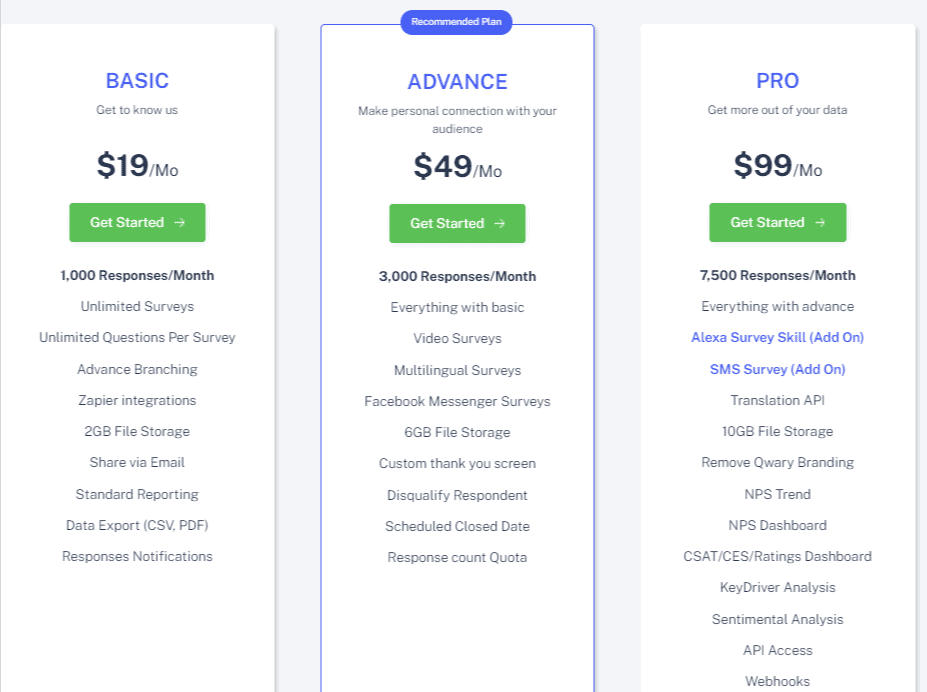
Task: Click the Facebook Messenger Surveys feature
Action: [457, 402]
